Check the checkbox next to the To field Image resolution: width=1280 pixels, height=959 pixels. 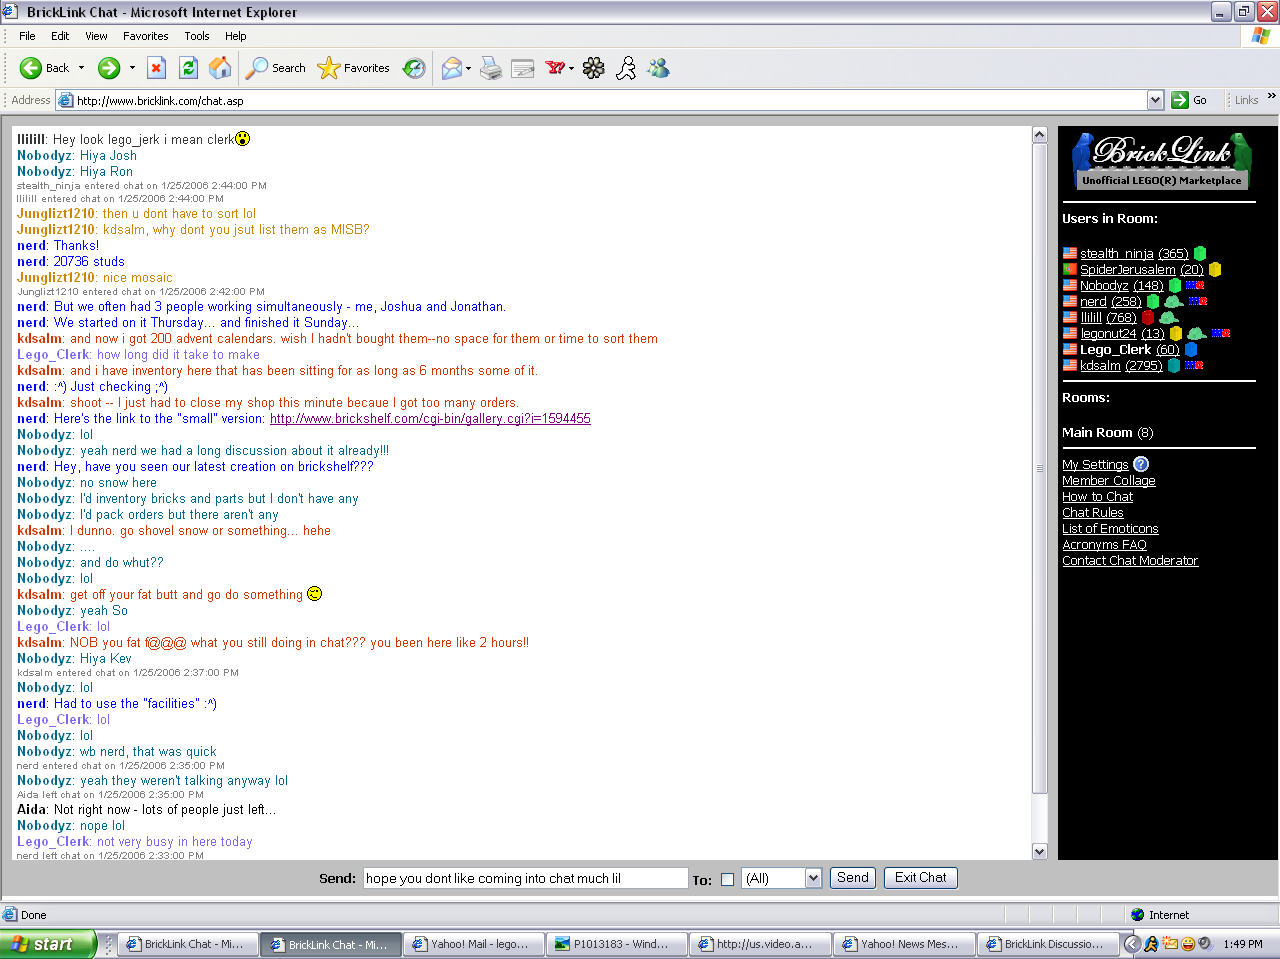coord(725,877)
